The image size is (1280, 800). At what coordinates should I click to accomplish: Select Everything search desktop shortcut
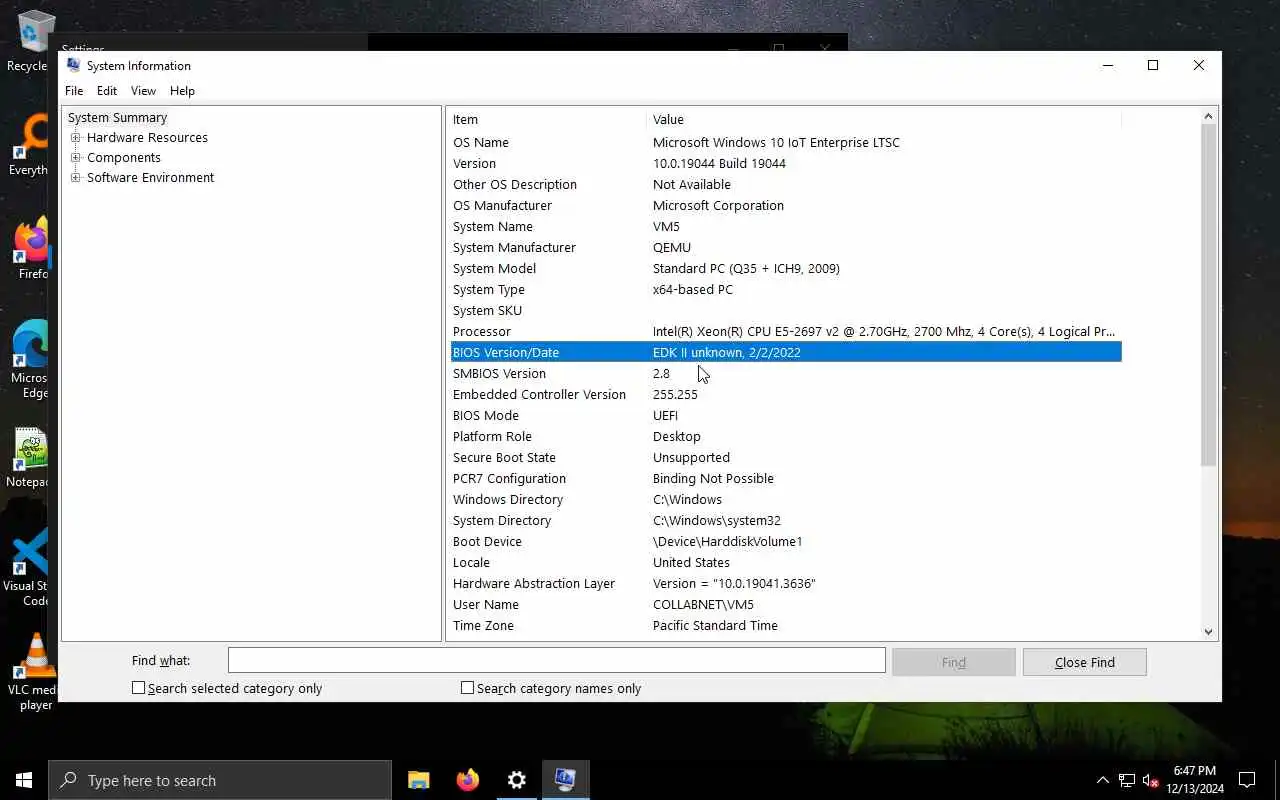pos(30,146)
